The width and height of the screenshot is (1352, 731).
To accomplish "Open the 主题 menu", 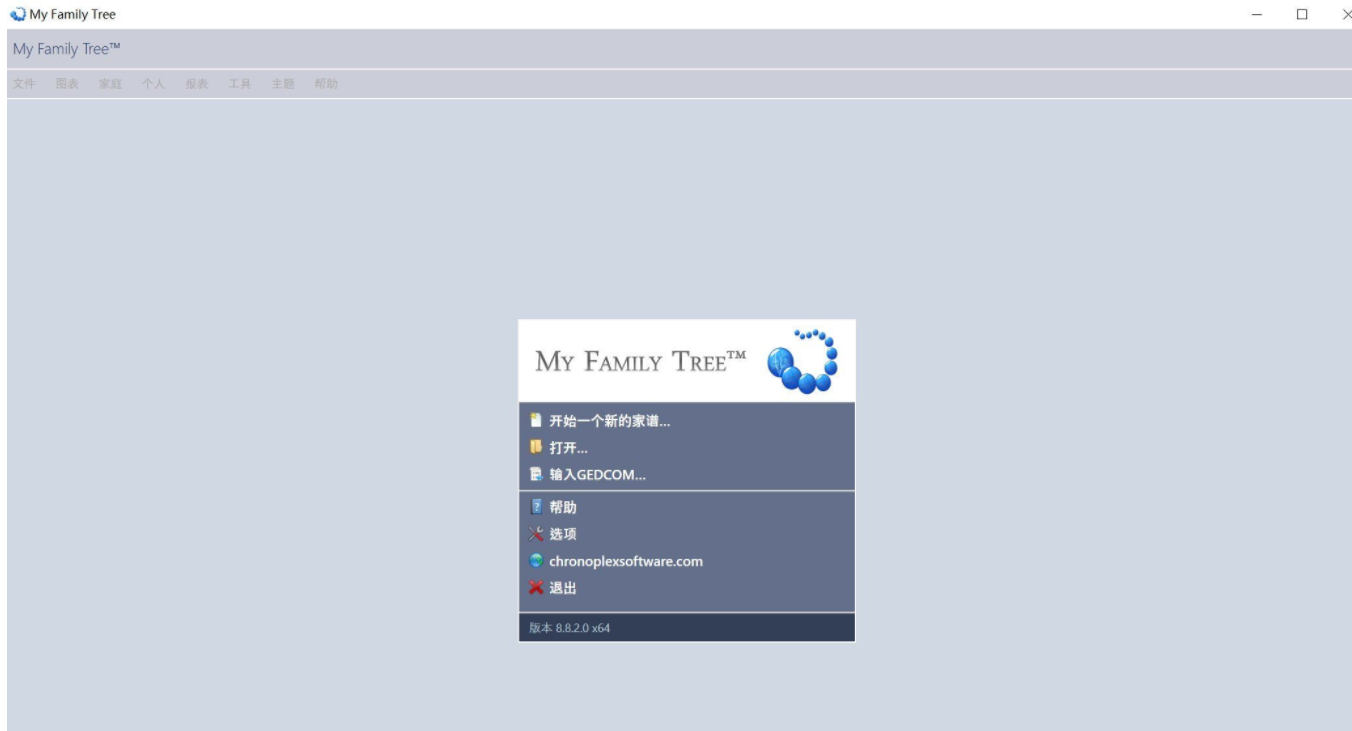I will (x=283, y=84).
